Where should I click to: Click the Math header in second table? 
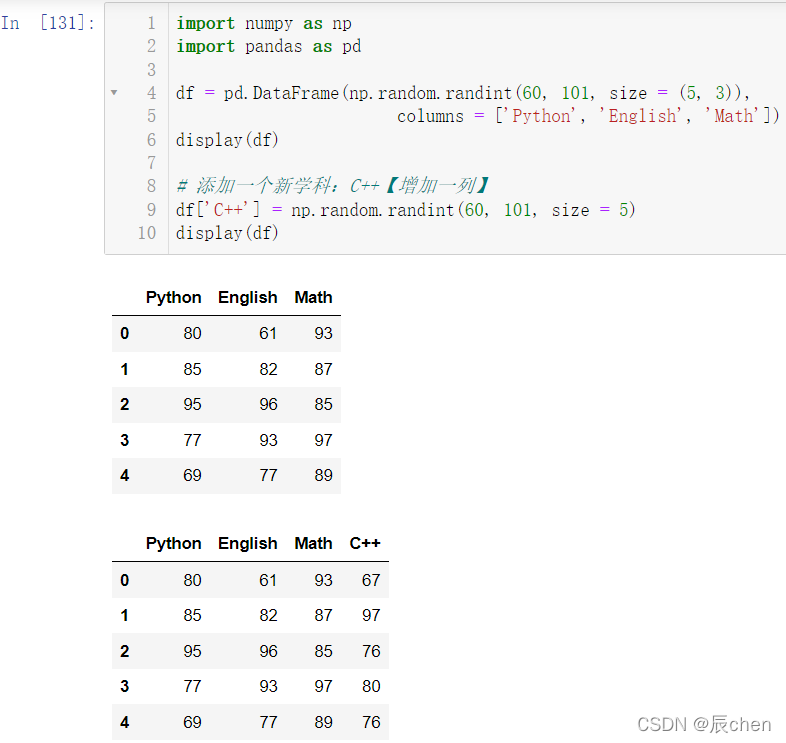tap(313, 543)
